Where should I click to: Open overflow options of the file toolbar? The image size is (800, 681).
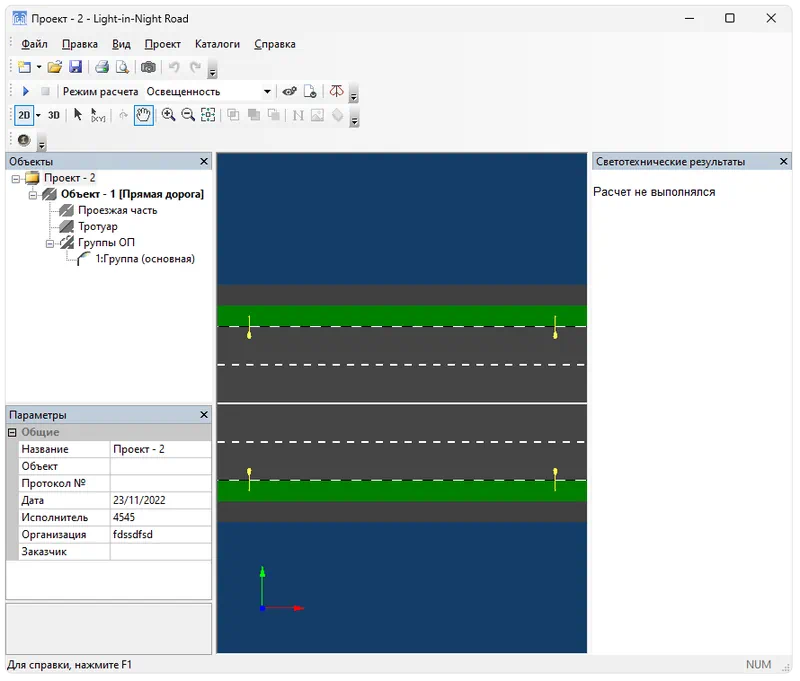click(213, 71)
